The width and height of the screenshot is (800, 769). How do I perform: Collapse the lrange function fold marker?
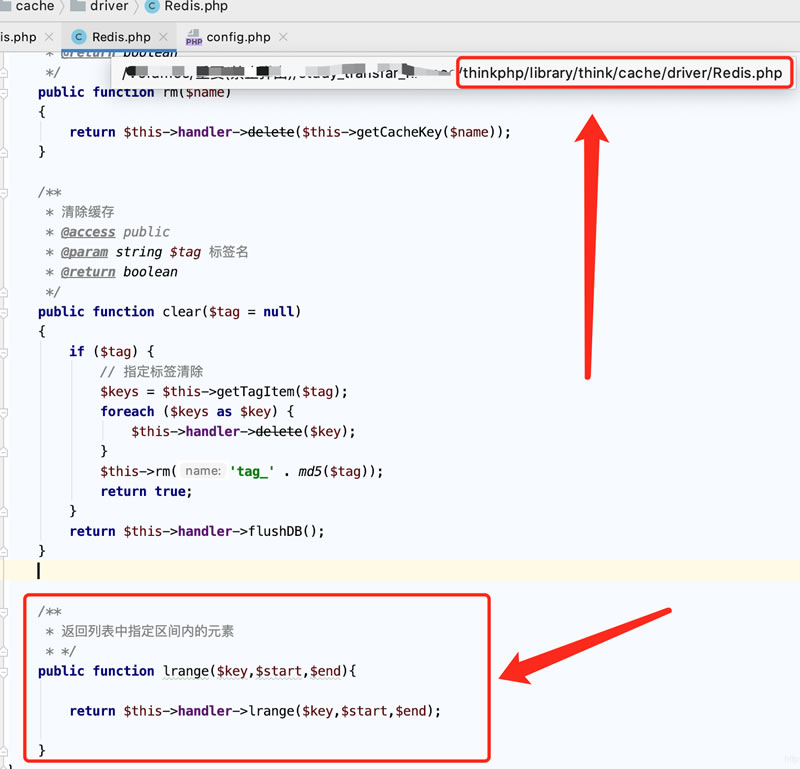4,672
